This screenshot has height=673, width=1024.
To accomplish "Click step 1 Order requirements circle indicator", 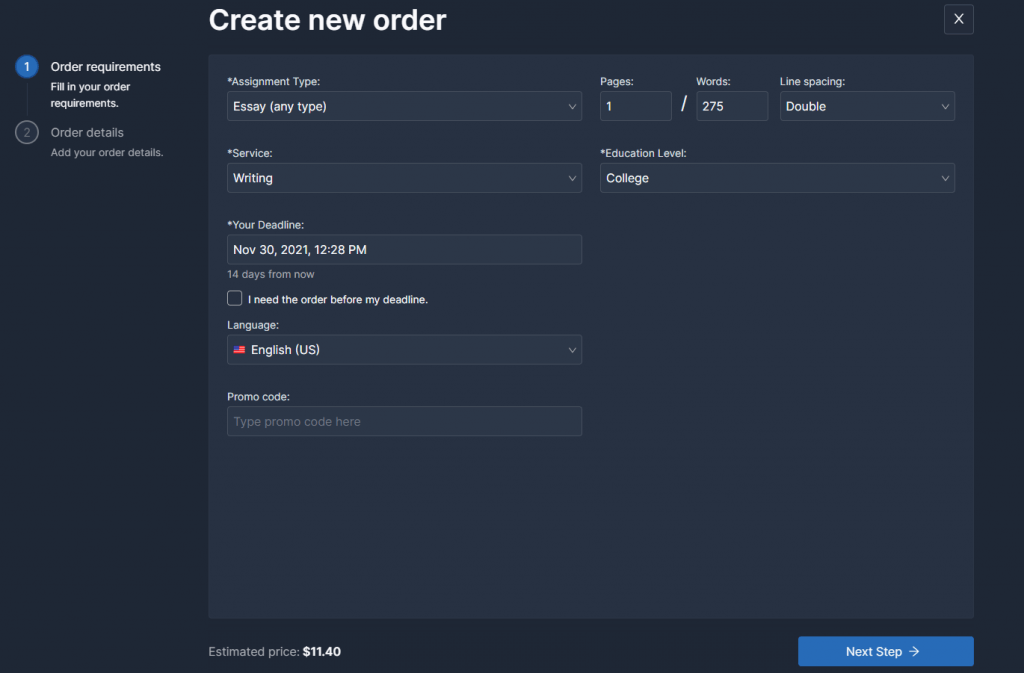I will 26,66.
